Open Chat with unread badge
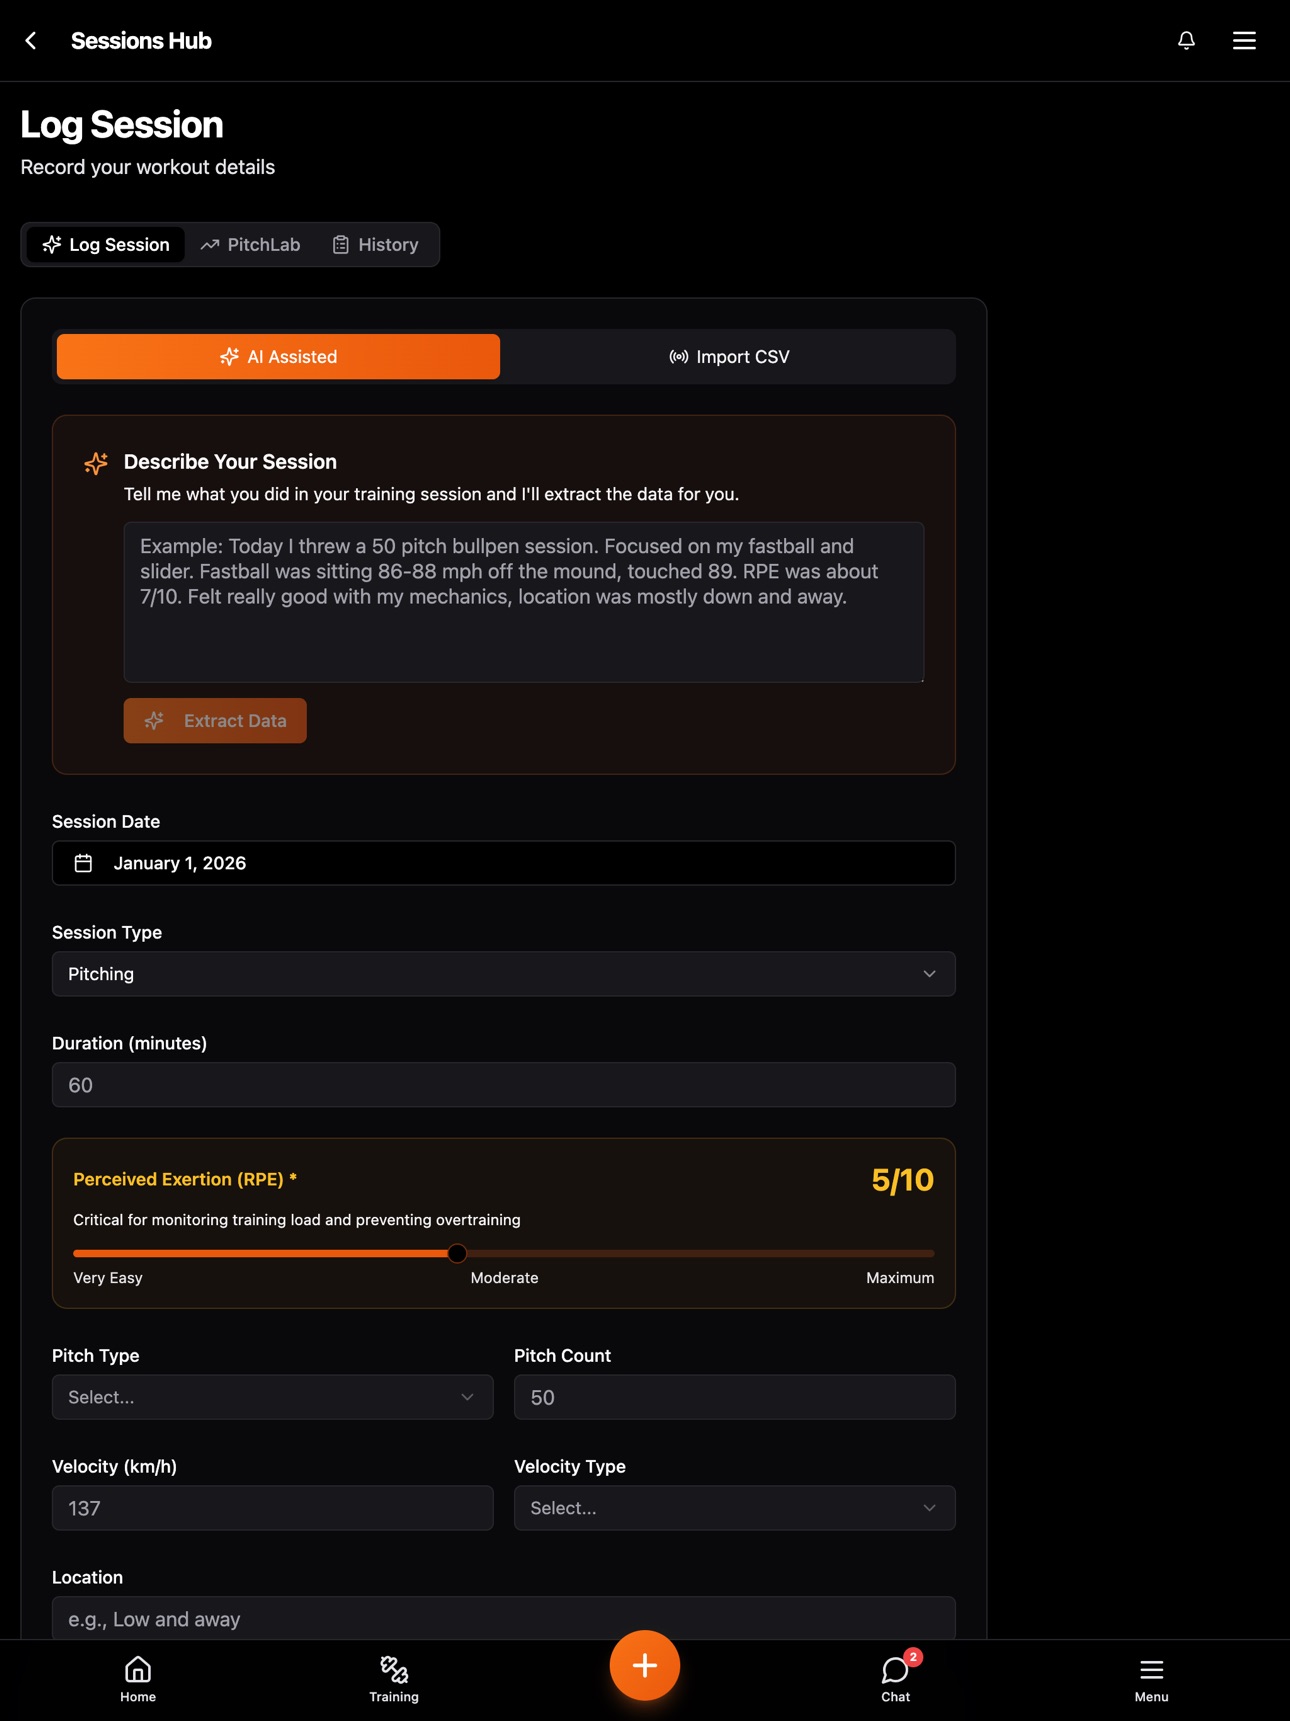The width and height of the screenshot is (1290, 1721). tap(896, 1679)
